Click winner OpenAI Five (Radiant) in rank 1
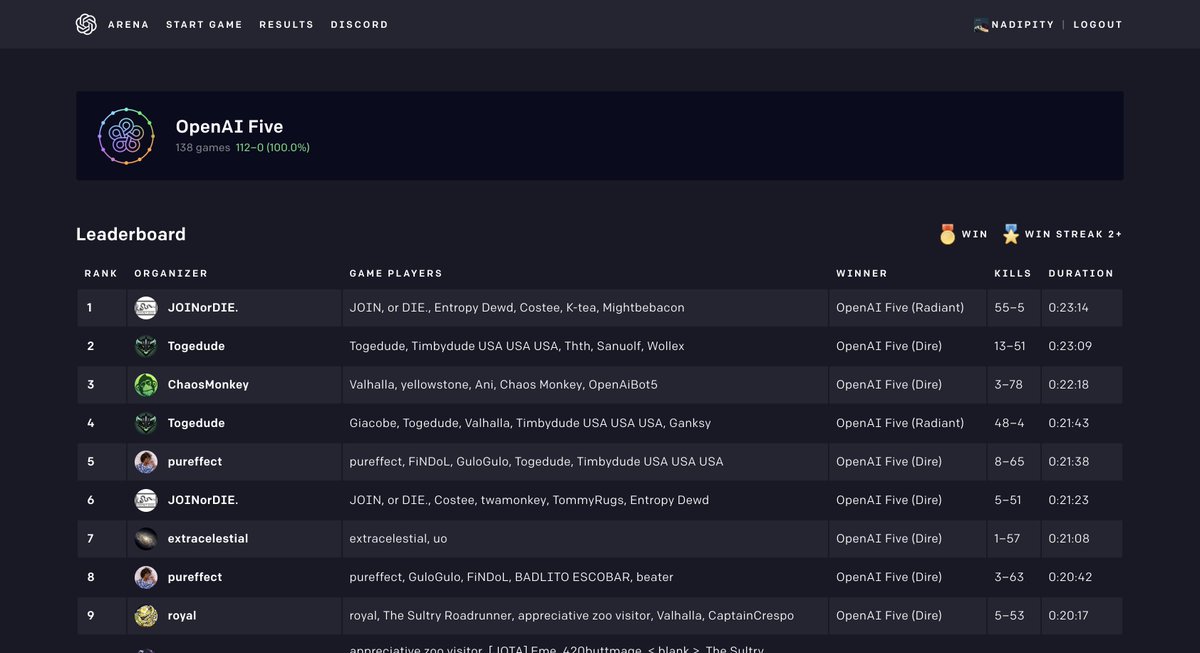The width and height of the screenshot is (1200, 653). tap(900, 308)
